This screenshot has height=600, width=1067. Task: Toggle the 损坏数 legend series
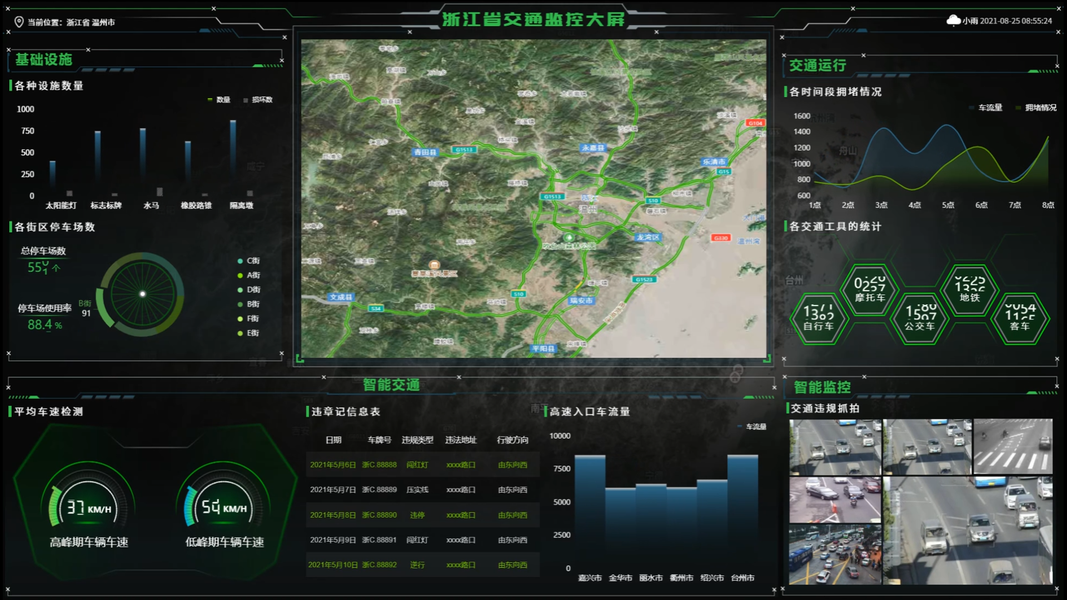tap(258, 100)
